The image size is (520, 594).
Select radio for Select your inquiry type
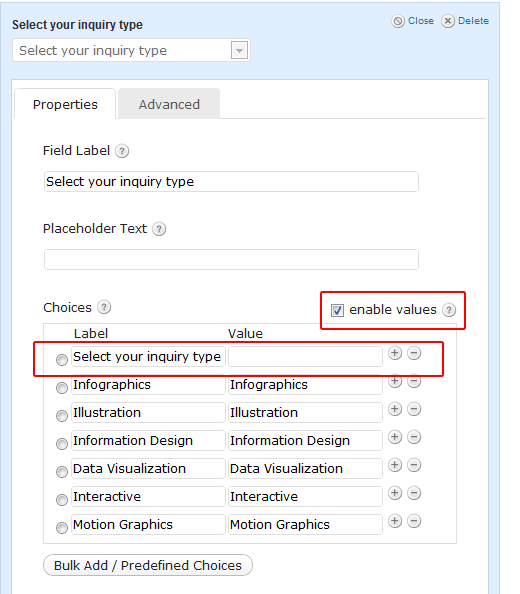point(62,360)
